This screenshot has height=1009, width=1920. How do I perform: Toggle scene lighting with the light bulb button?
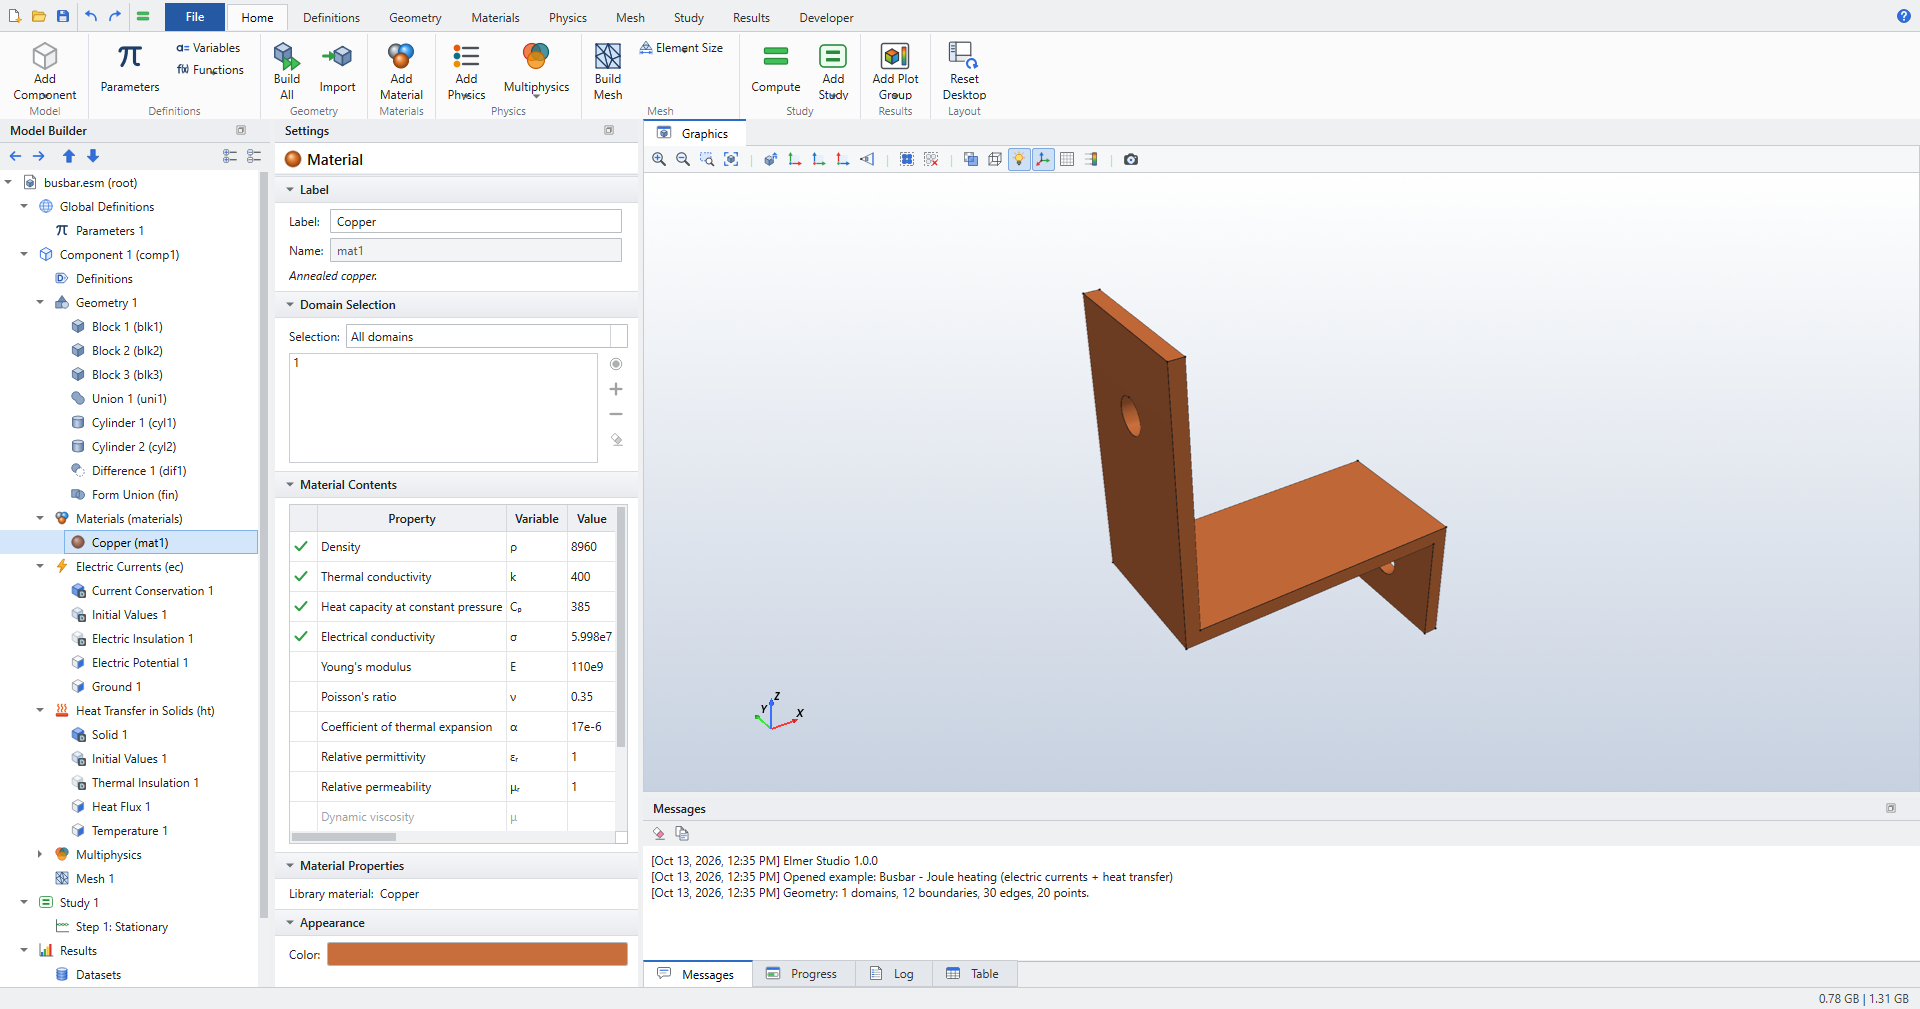[x=1019, y=159]
